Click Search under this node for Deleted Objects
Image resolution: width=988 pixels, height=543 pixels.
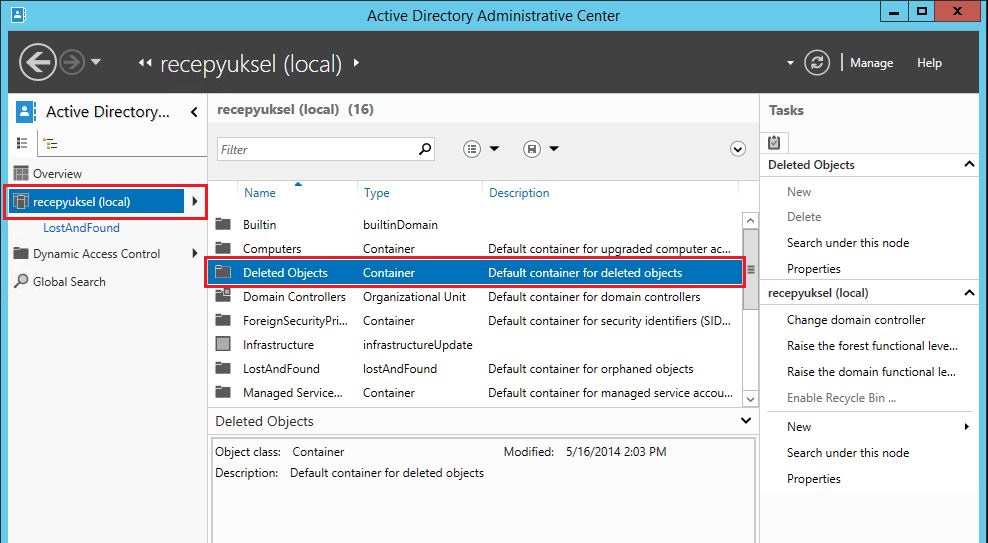click(847, 243)
